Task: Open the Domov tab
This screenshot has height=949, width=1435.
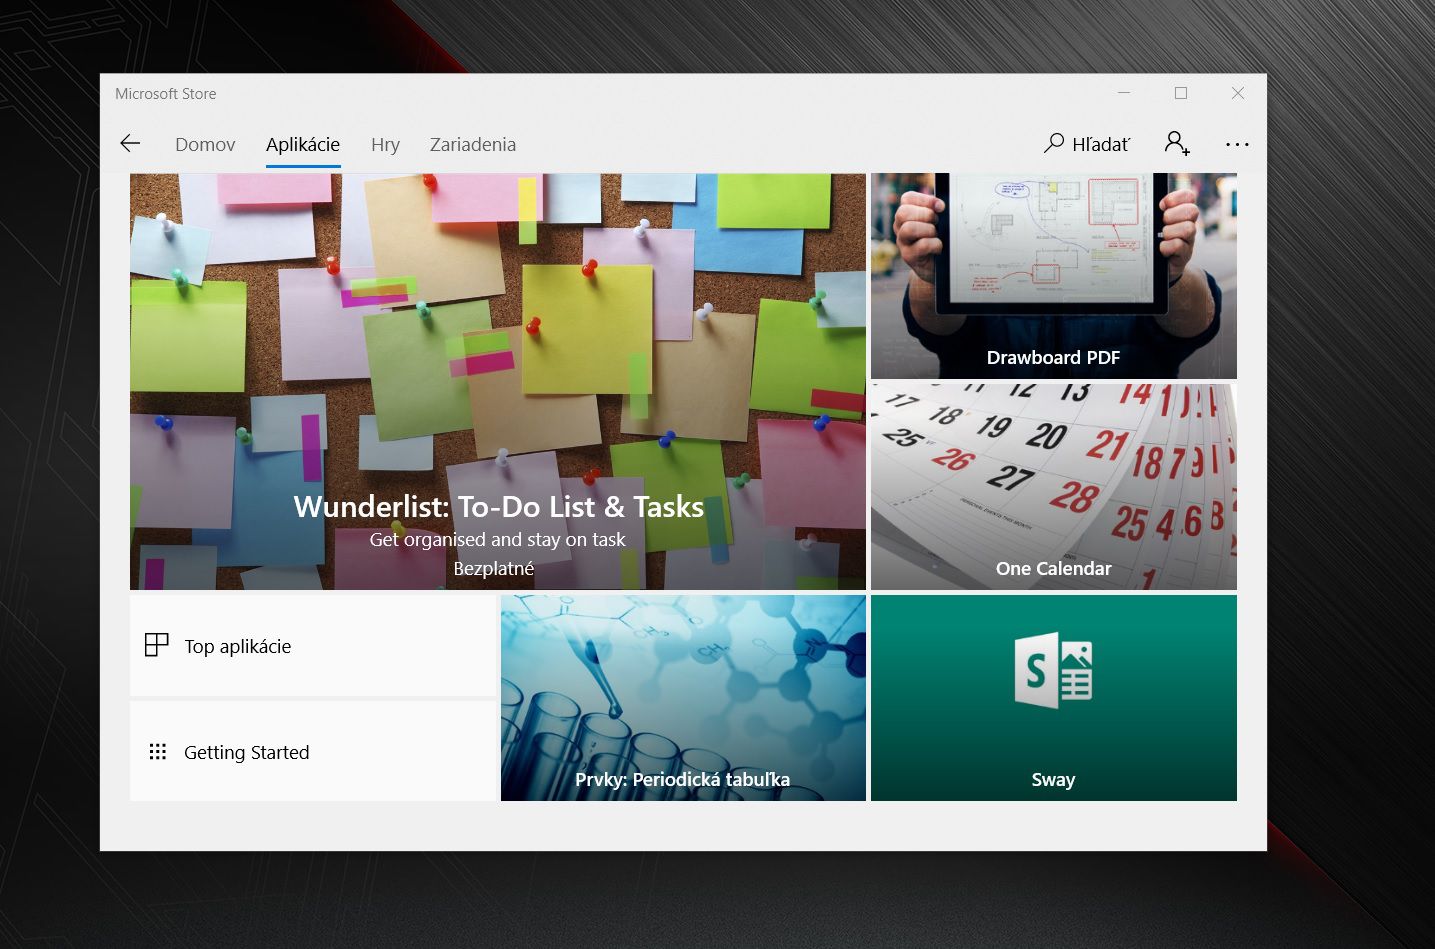Action: click(205, 145)
